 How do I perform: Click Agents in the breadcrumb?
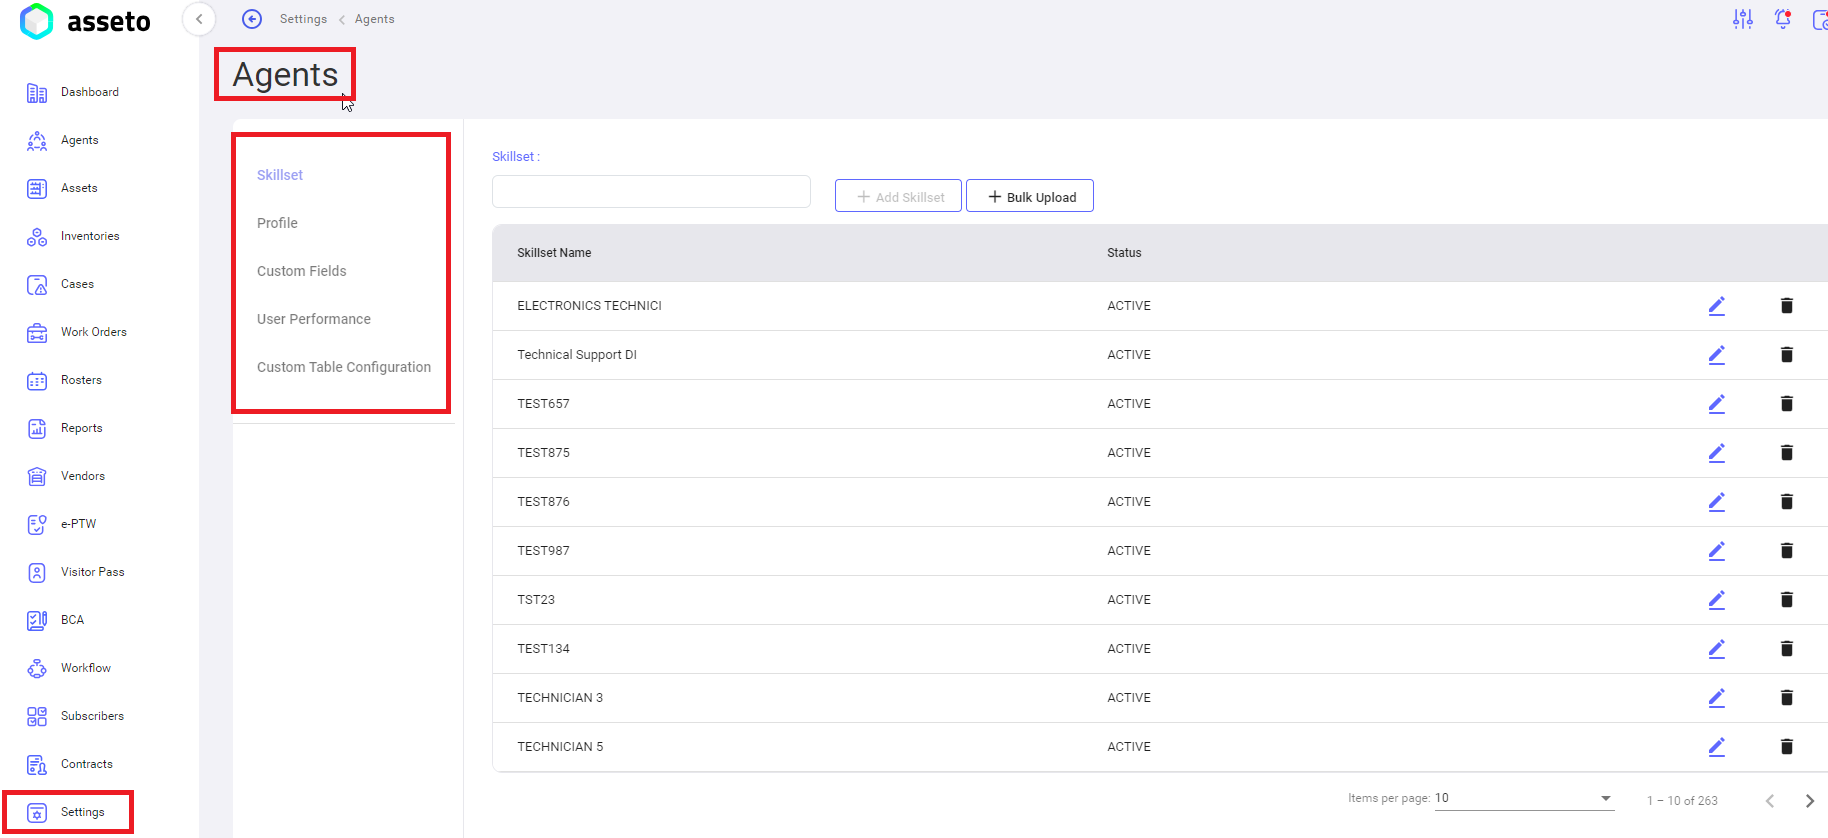point(374,19)
